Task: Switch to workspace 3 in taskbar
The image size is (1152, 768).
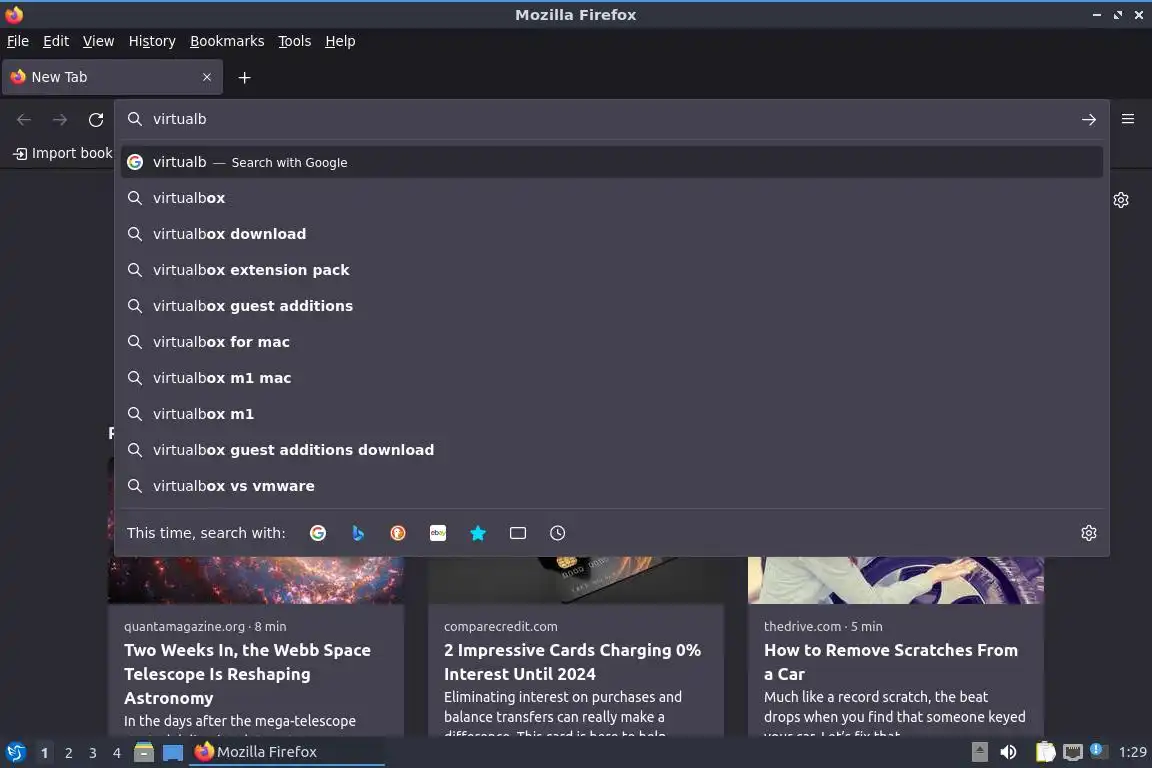Action: coord(93,753)
